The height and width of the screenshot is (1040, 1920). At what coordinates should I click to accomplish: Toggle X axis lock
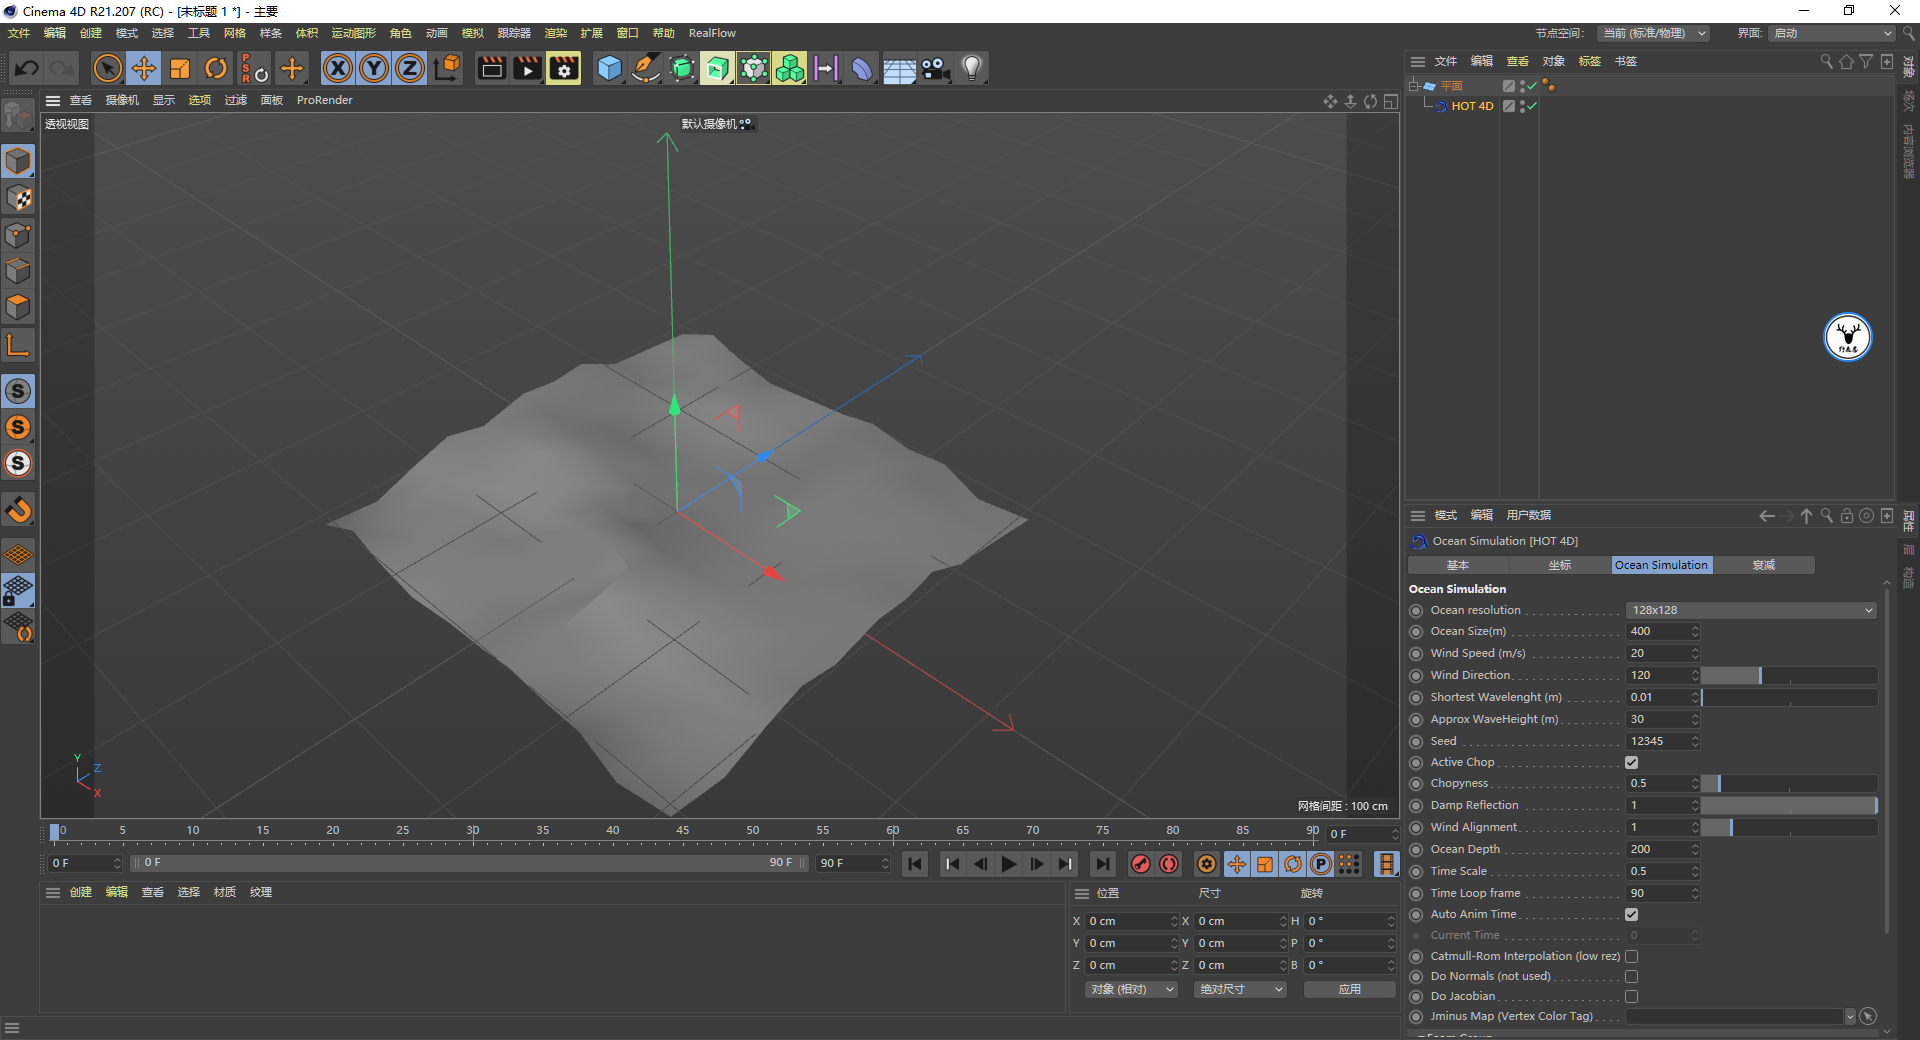[338, 68]
